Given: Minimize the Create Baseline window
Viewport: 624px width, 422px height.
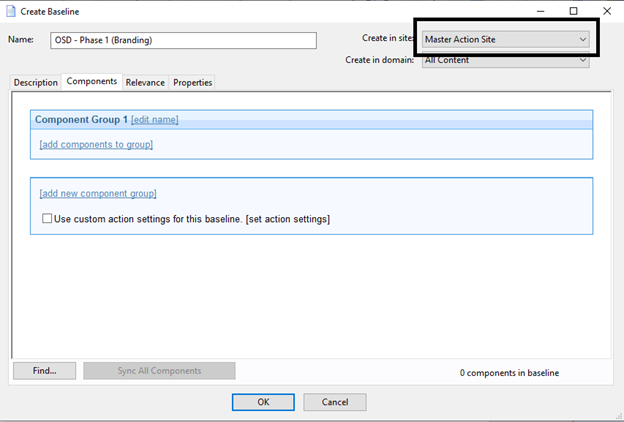Looking at the screenshot, I should coord(540,11).
